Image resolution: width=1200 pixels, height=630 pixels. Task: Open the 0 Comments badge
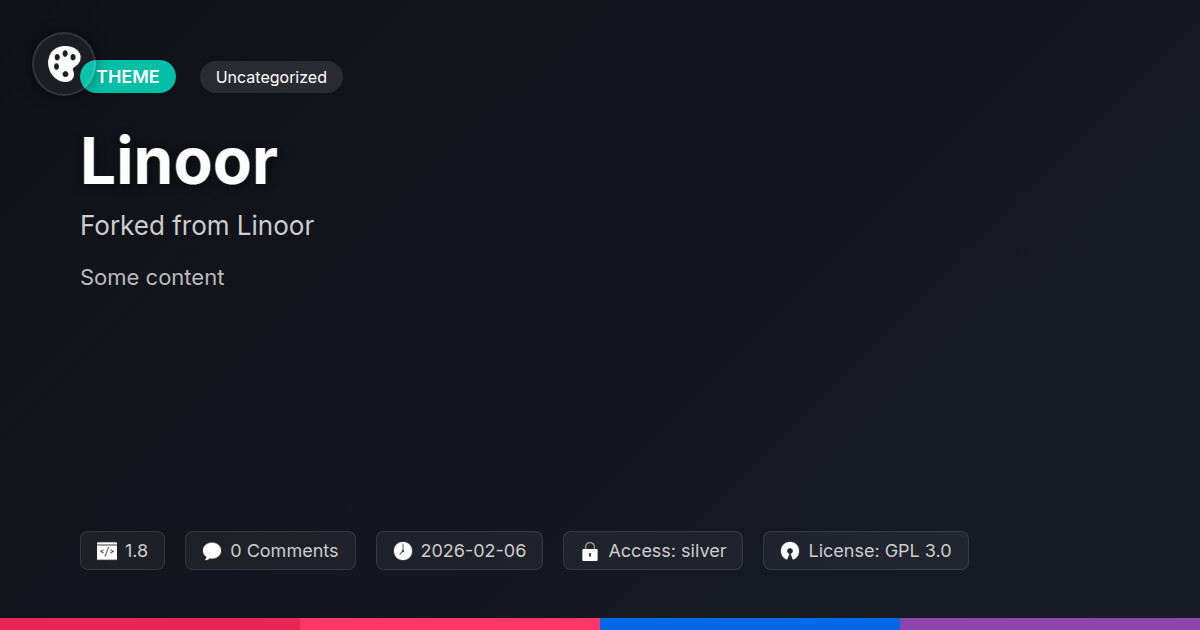pos(270,551)
